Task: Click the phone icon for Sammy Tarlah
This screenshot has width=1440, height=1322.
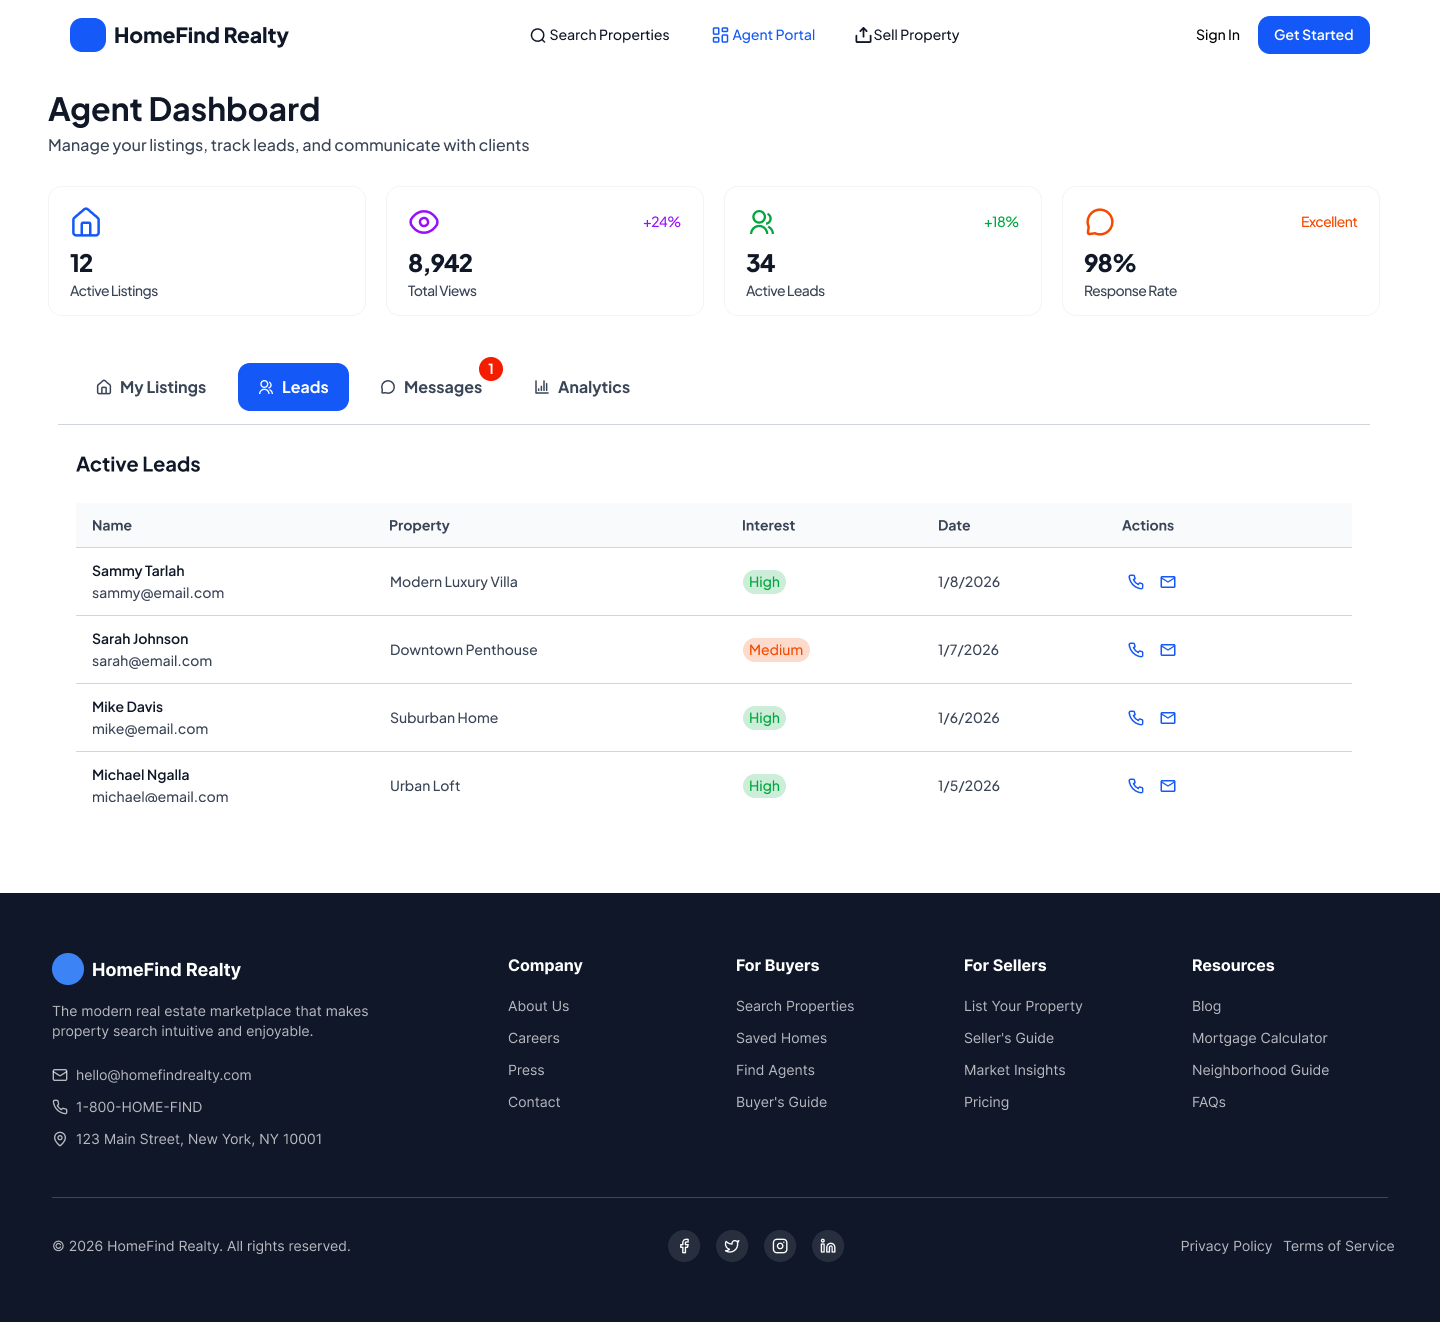Action: 1136,582
